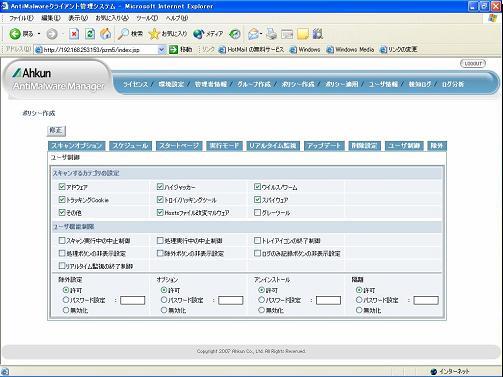Image resolution: width=503 pixels, height=377 pixels.
Task: Select パスワード設定 radio under オプション
Action: (x=164, y=300)
